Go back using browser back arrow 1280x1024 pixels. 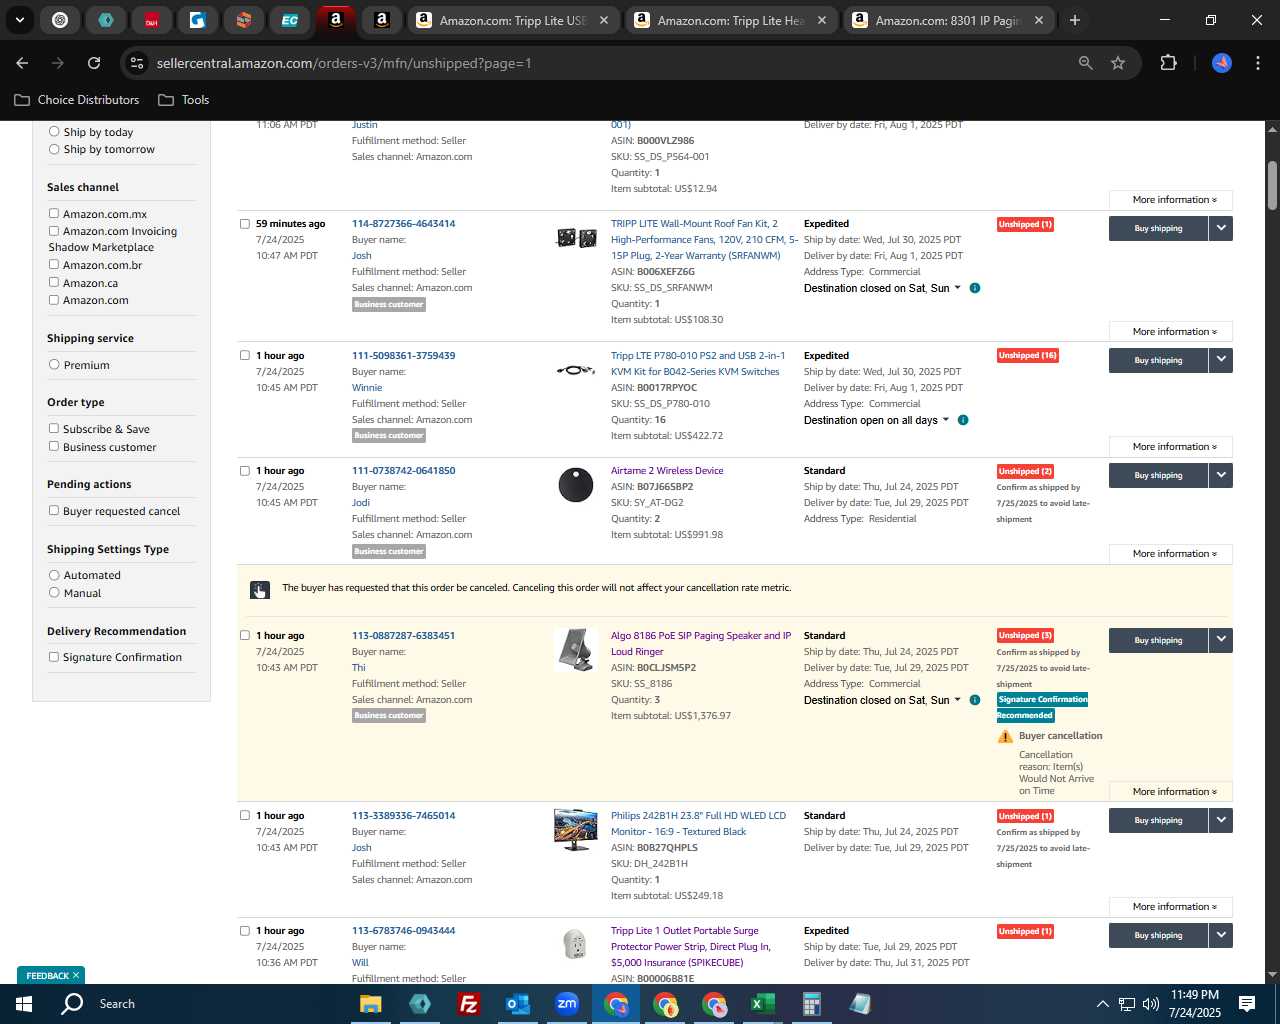[x=22, y=63]
